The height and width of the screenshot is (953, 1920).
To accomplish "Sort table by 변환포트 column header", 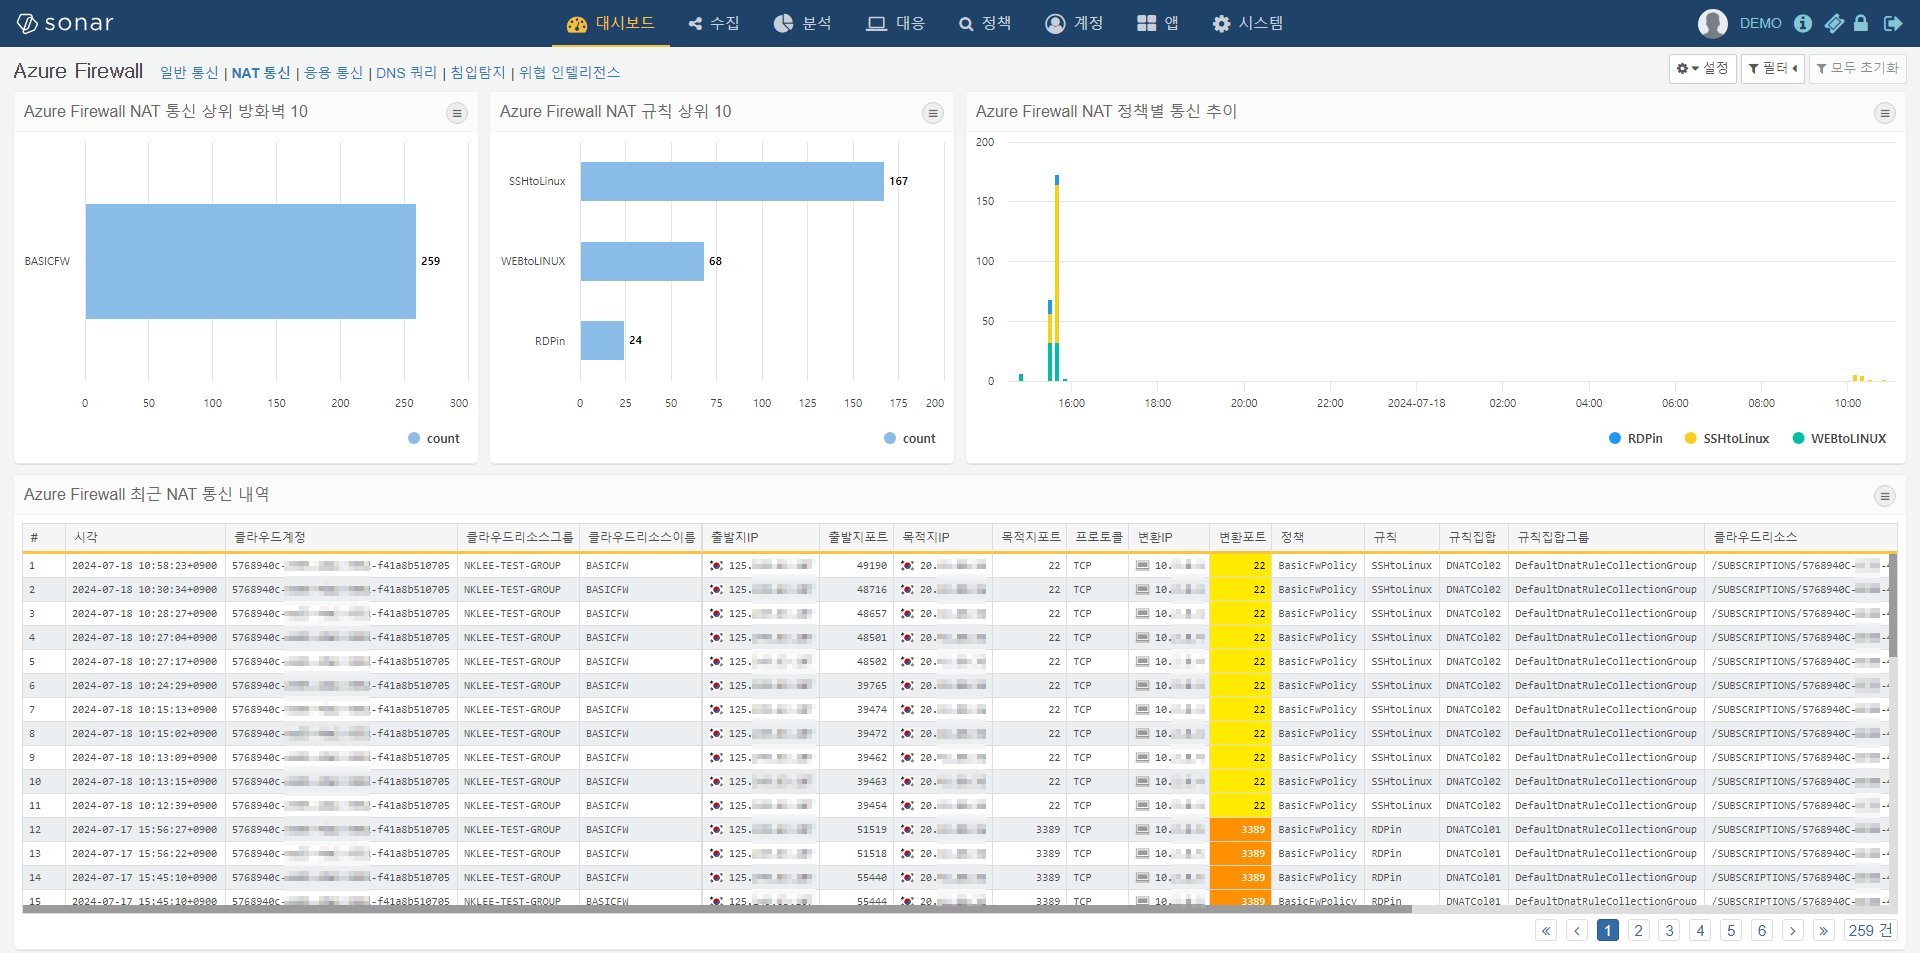I will 1241,537.
